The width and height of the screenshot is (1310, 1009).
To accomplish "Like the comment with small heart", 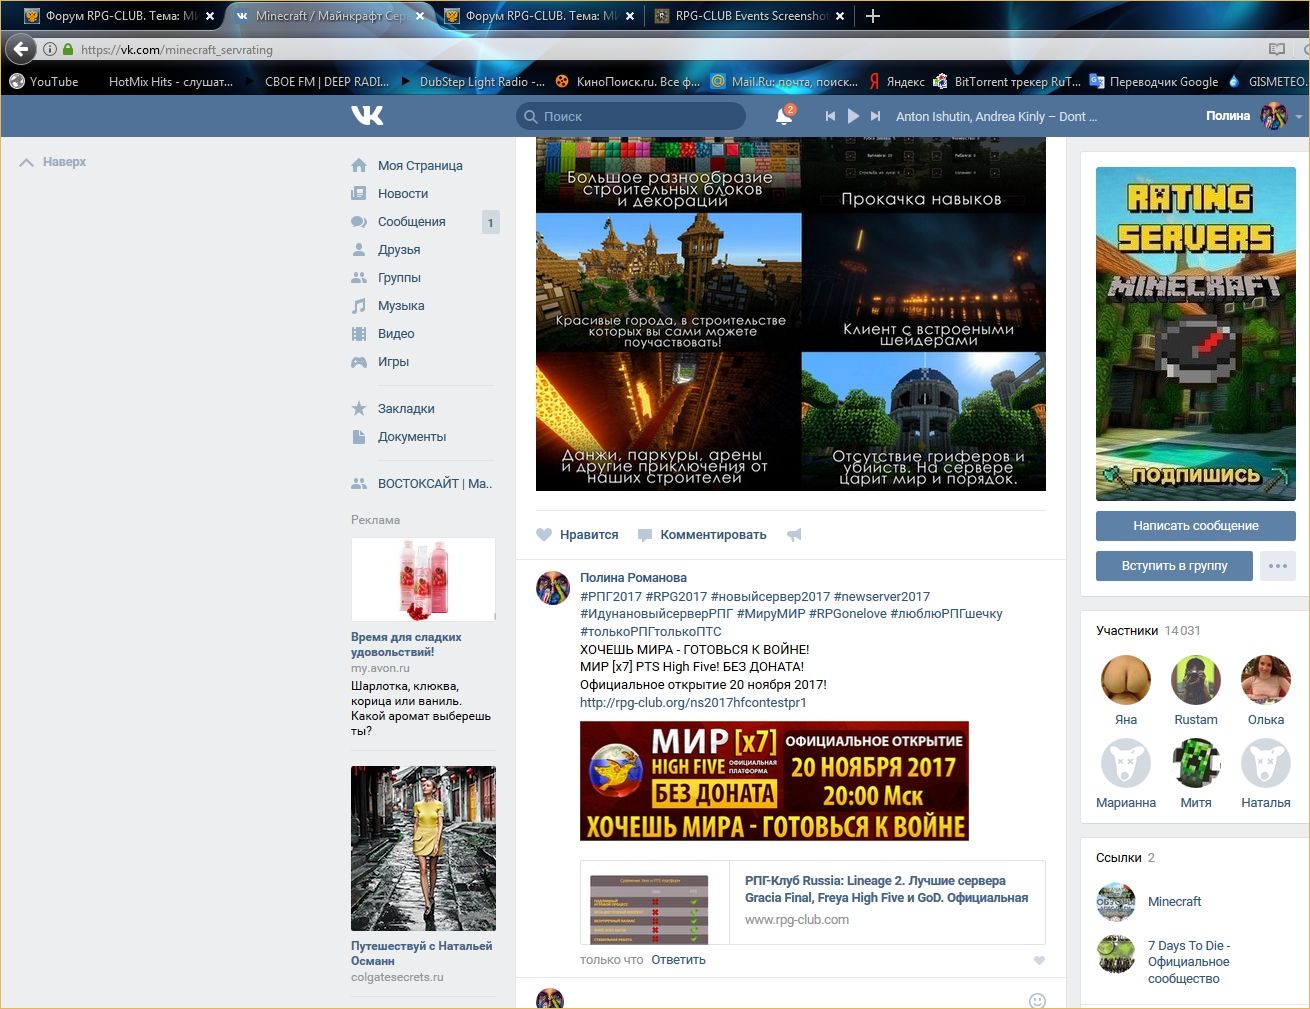I will 1039,960.
